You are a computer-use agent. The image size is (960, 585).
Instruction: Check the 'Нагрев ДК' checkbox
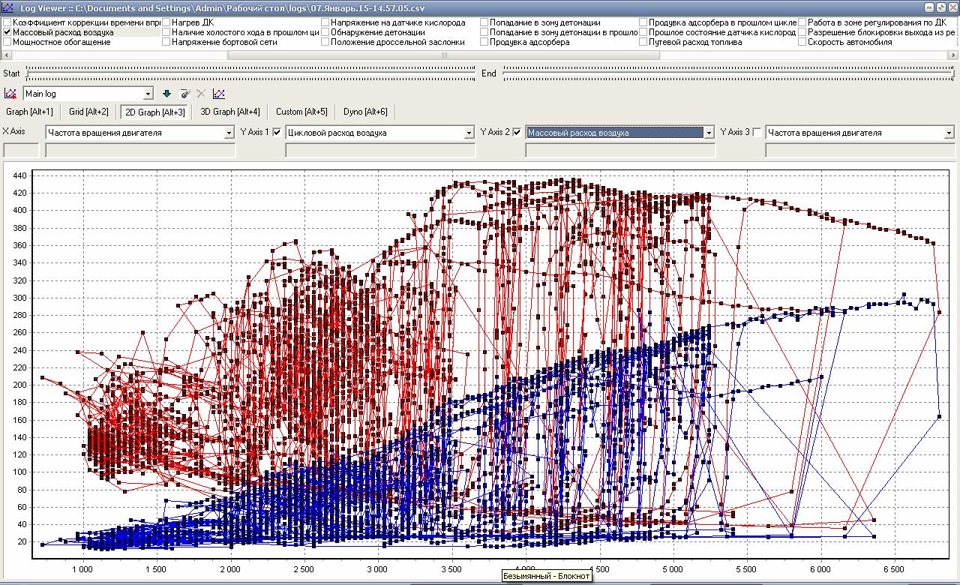[x=166, y=23]
